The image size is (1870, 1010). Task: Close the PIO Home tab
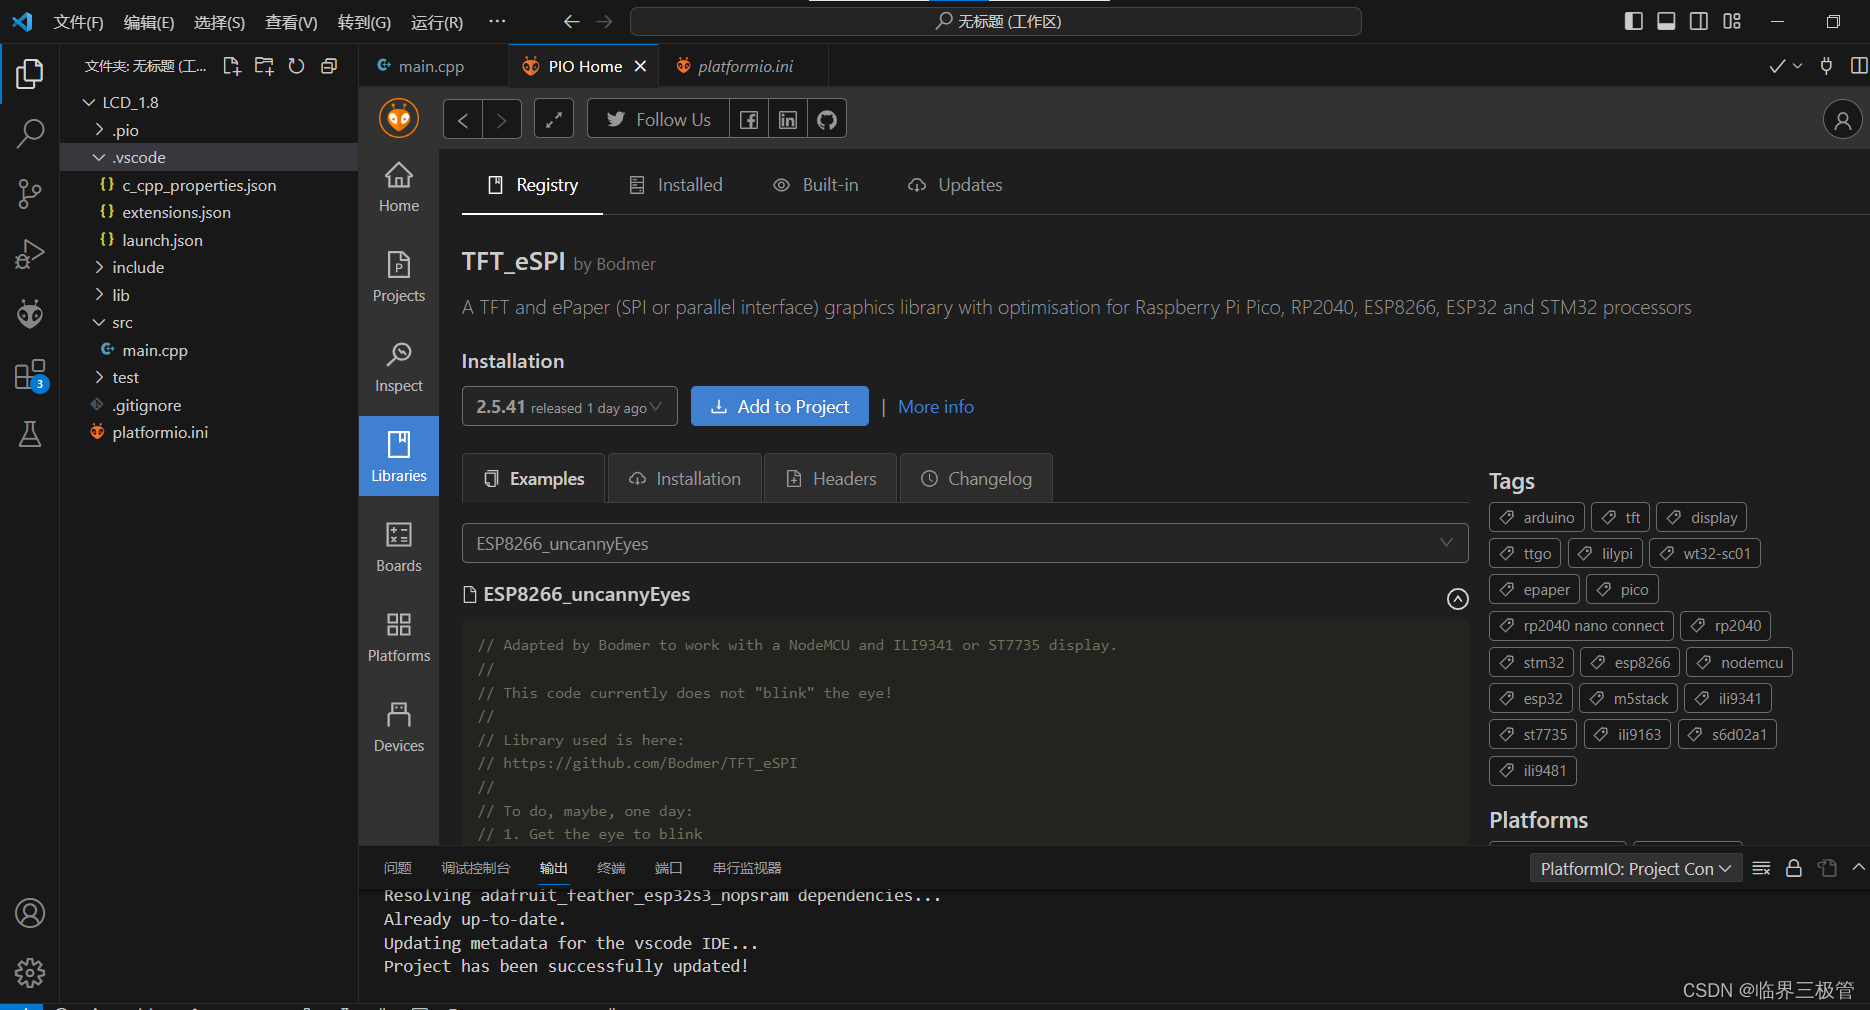tap(640, 66)
